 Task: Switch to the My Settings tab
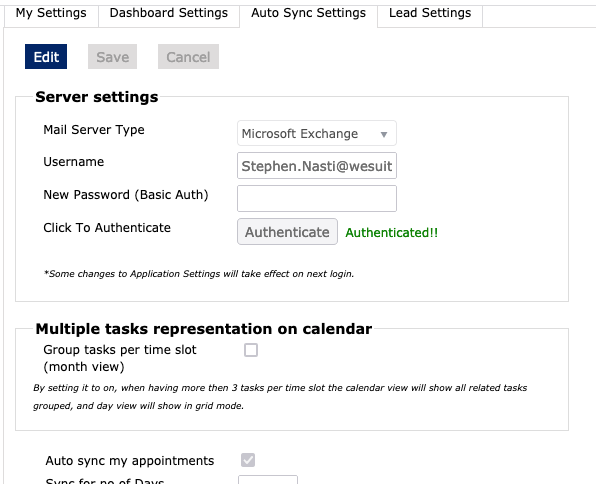[51, 14]
